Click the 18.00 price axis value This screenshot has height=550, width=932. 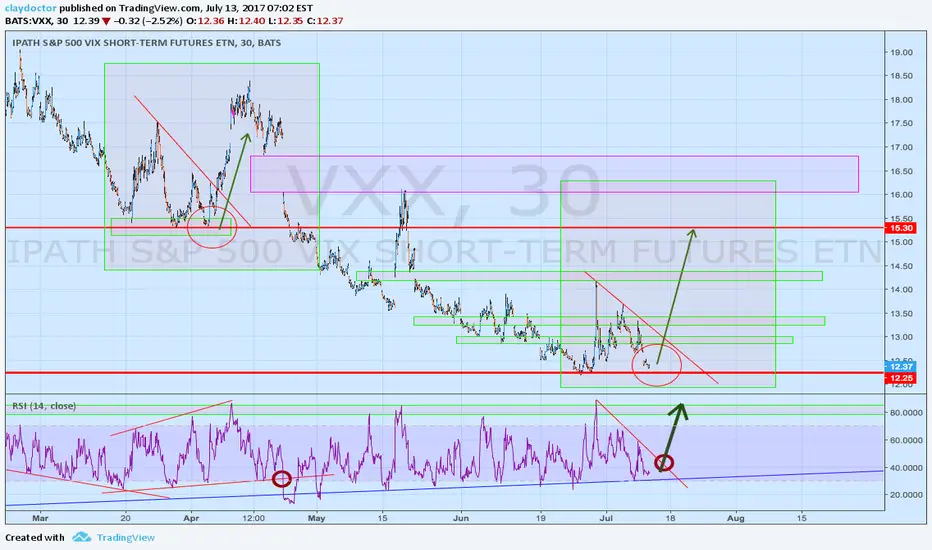(x=901, y=100)
